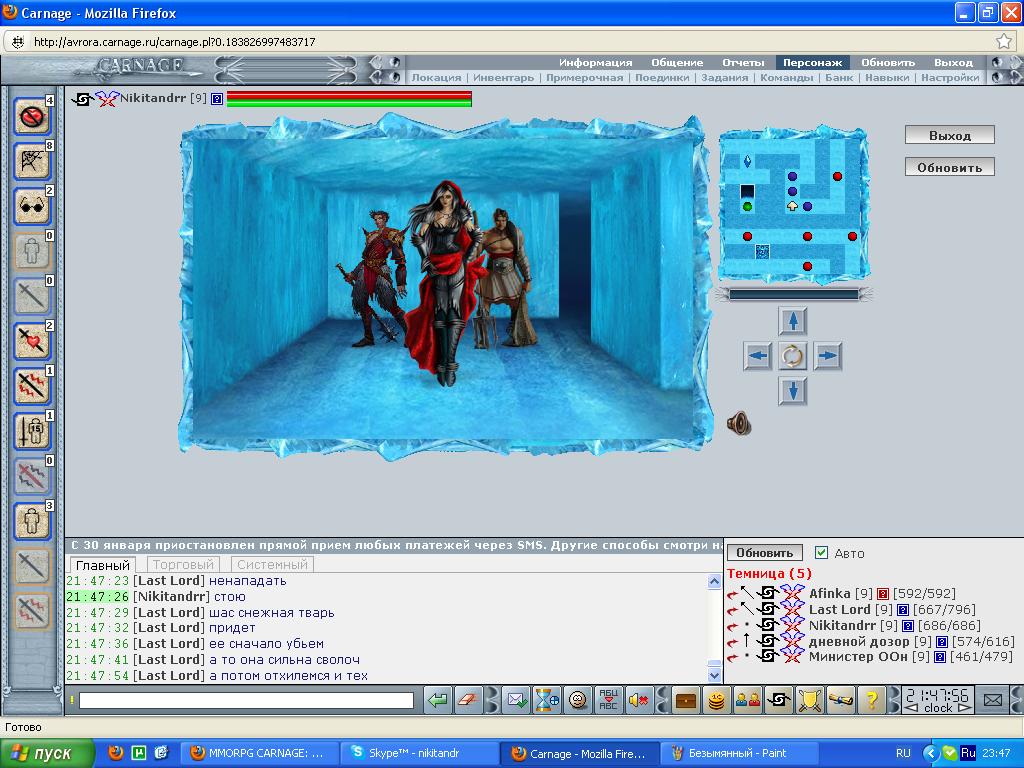This screenshot has width=1024, height=768.
Task: Open the shield with crossed swords icon
Action: 810,701
